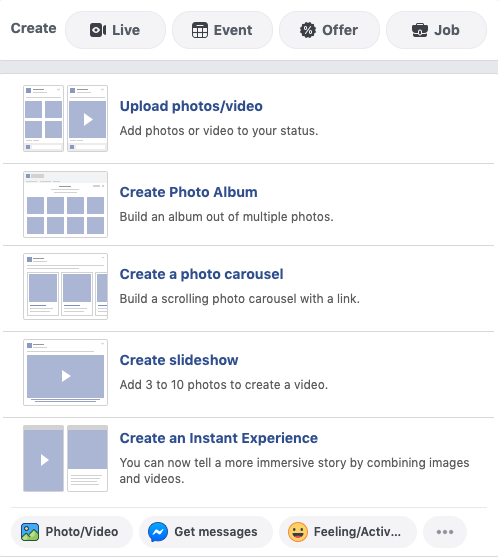Select Photo/Video post option

tap(72, 532)
